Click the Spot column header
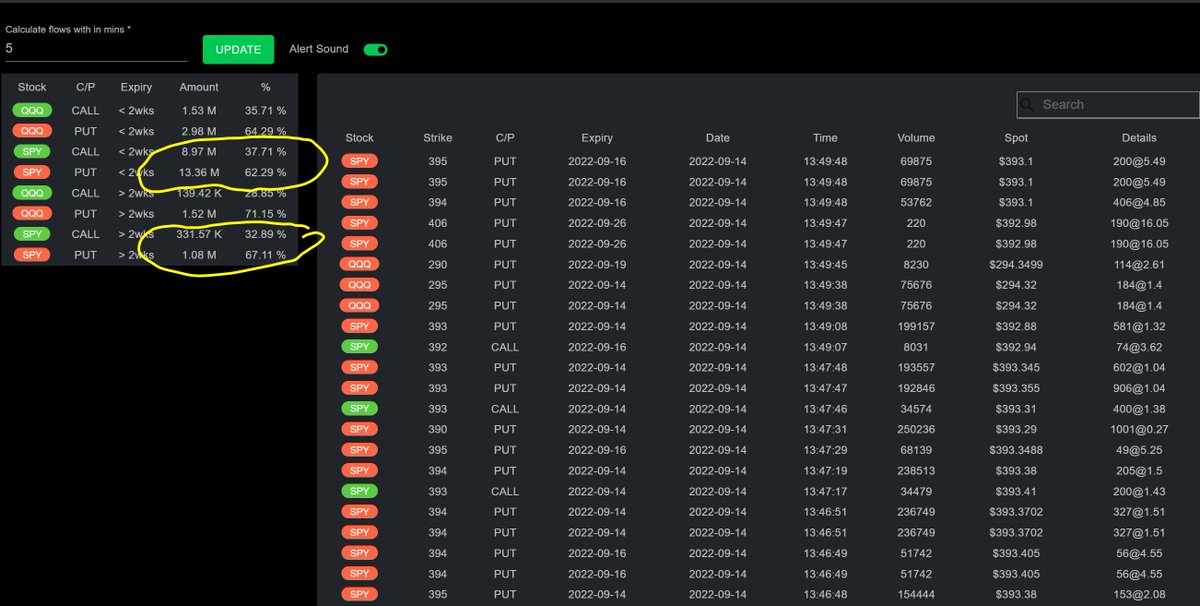Screen dimensions: 1200x606 pos(1015,138)
